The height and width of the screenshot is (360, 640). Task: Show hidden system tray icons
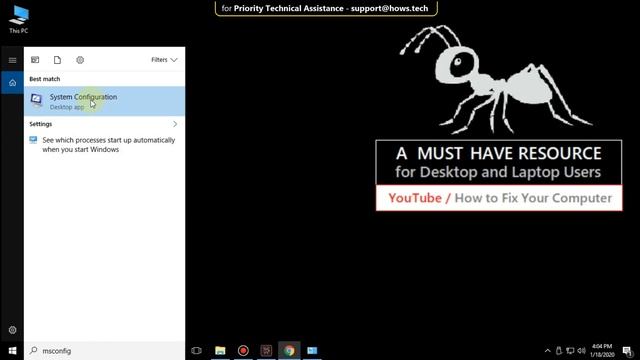click(x=548, y=351)
